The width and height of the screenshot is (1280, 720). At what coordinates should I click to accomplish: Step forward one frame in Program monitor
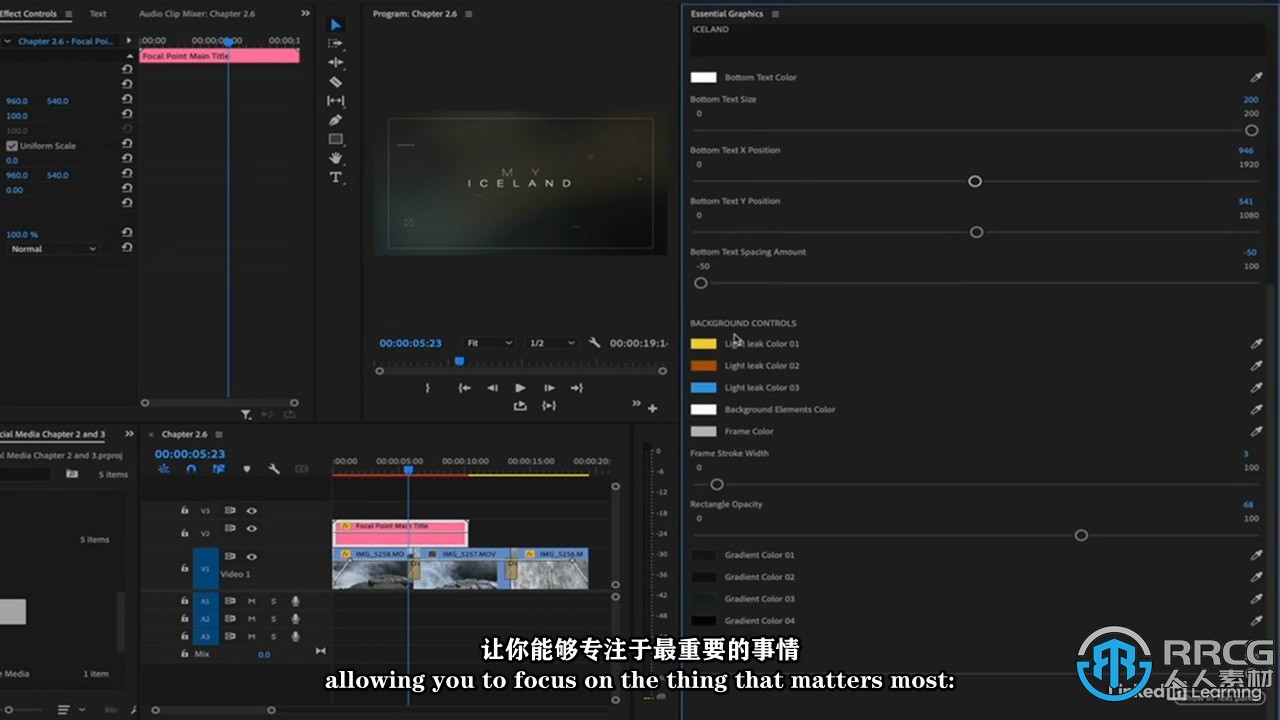pyautogui.click(x=549, y=388)
